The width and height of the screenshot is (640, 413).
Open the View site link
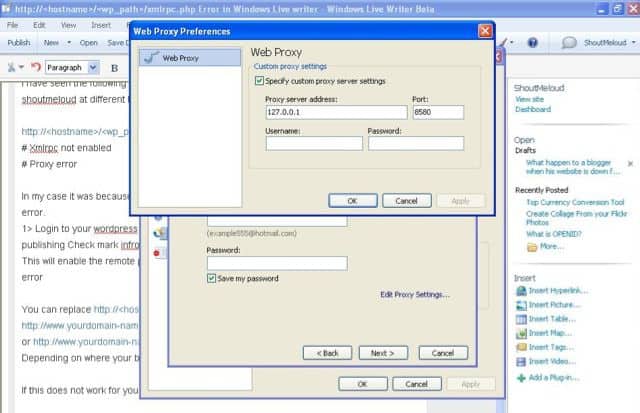pyautogui.click(x=529, y=99)
